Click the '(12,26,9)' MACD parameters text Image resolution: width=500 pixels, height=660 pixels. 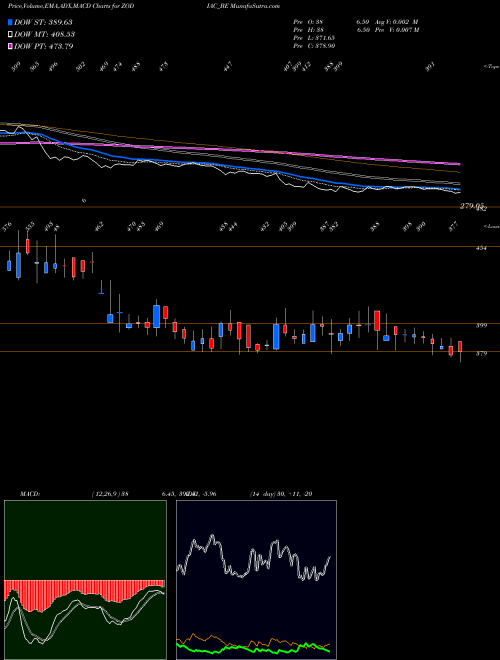[106, 494]
